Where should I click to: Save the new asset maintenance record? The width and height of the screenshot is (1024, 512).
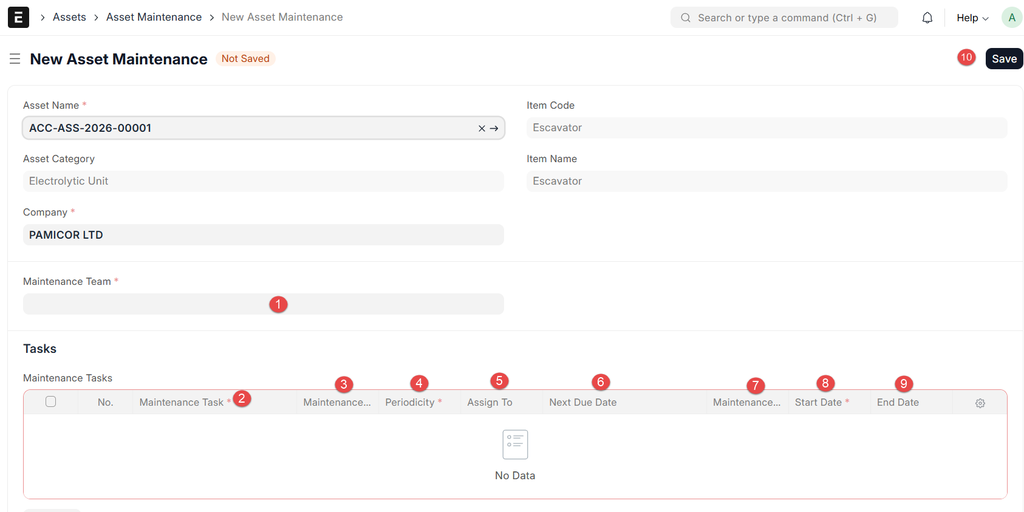1004,59
